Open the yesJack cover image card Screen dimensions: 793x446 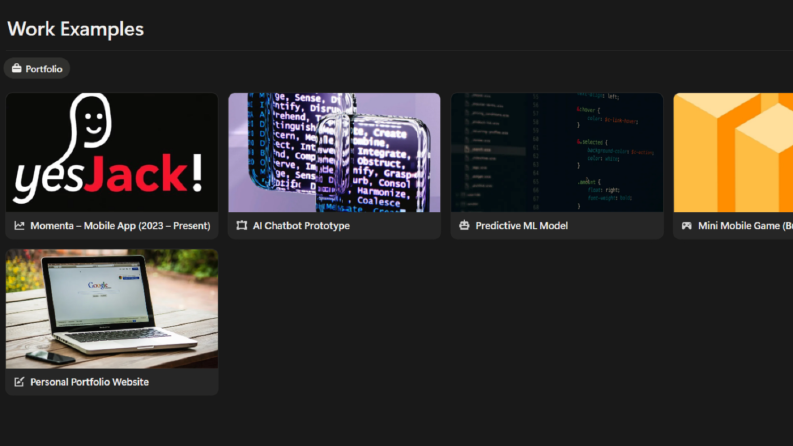tap(112, 152)
